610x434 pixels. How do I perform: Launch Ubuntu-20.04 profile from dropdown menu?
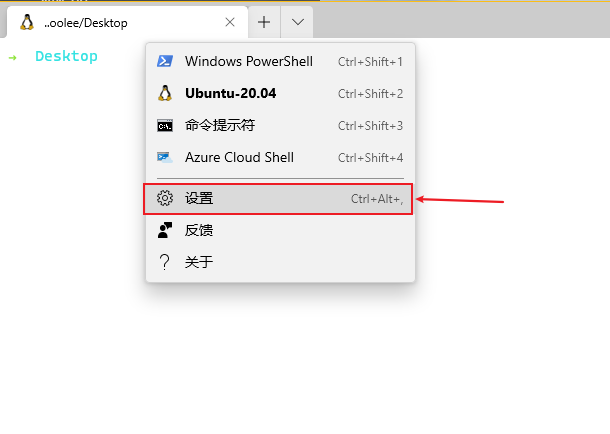click(280, 93)
